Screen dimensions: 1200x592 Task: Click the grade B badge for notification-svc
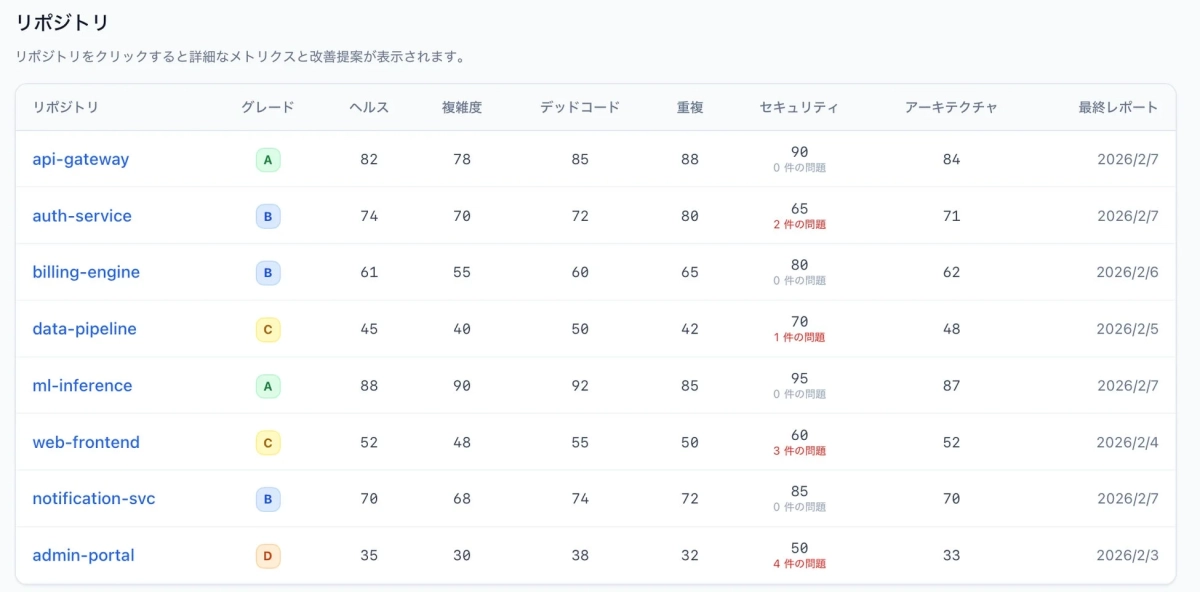click(267, 499)
